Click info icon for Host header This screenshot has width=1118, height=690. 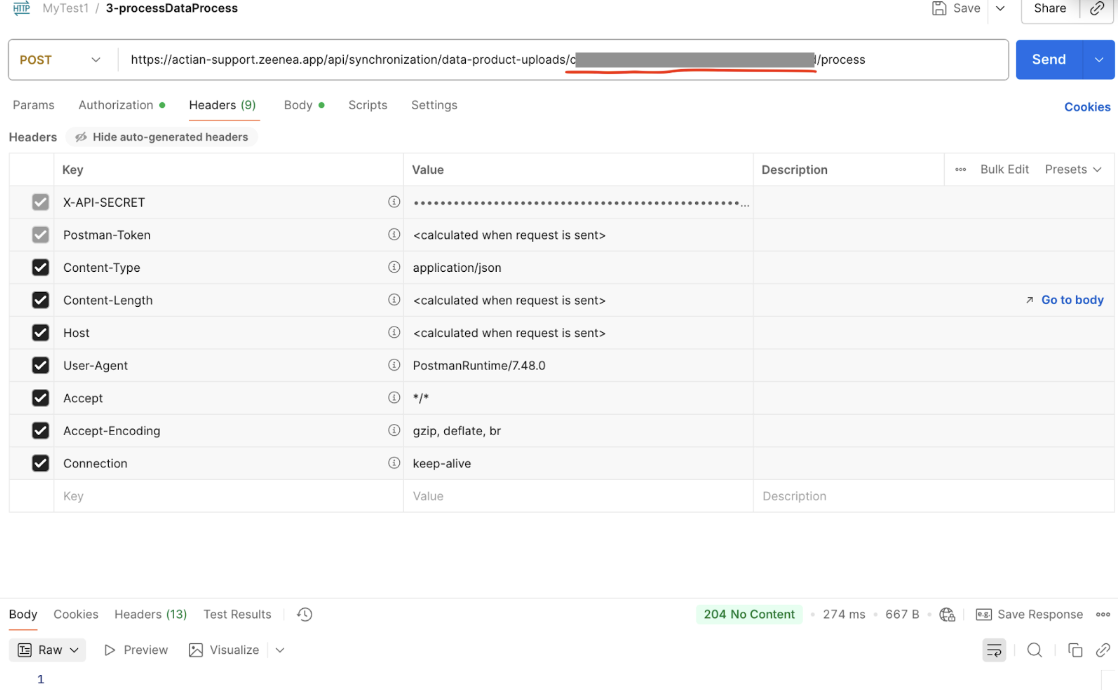pyautogui.click(x=394, y=332)
